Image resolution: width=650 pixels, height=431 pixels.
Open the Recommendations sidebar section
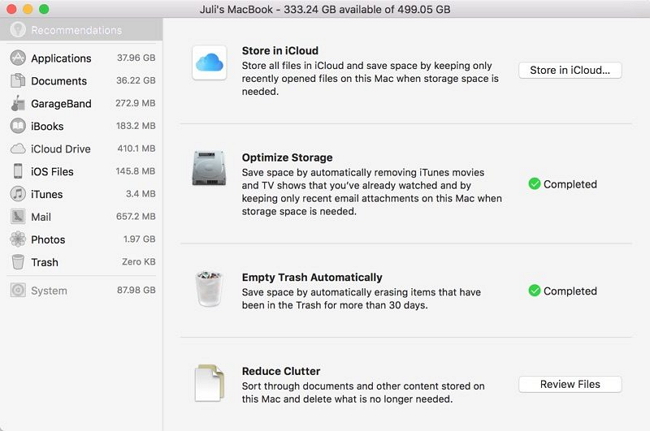pyautogui.click(x=81, y=30)
